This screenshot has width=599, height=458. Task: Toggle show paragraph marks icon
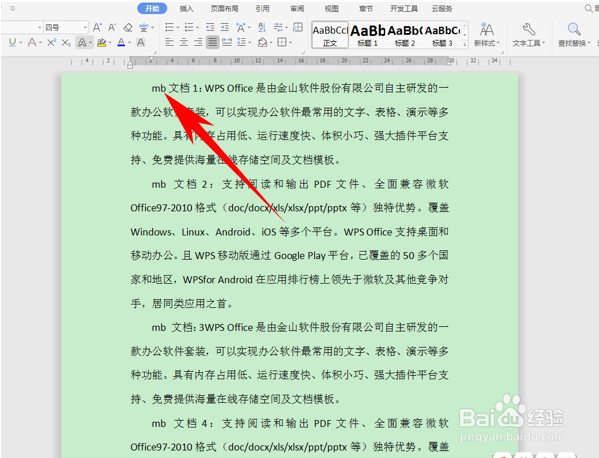[x=278, y=28]
